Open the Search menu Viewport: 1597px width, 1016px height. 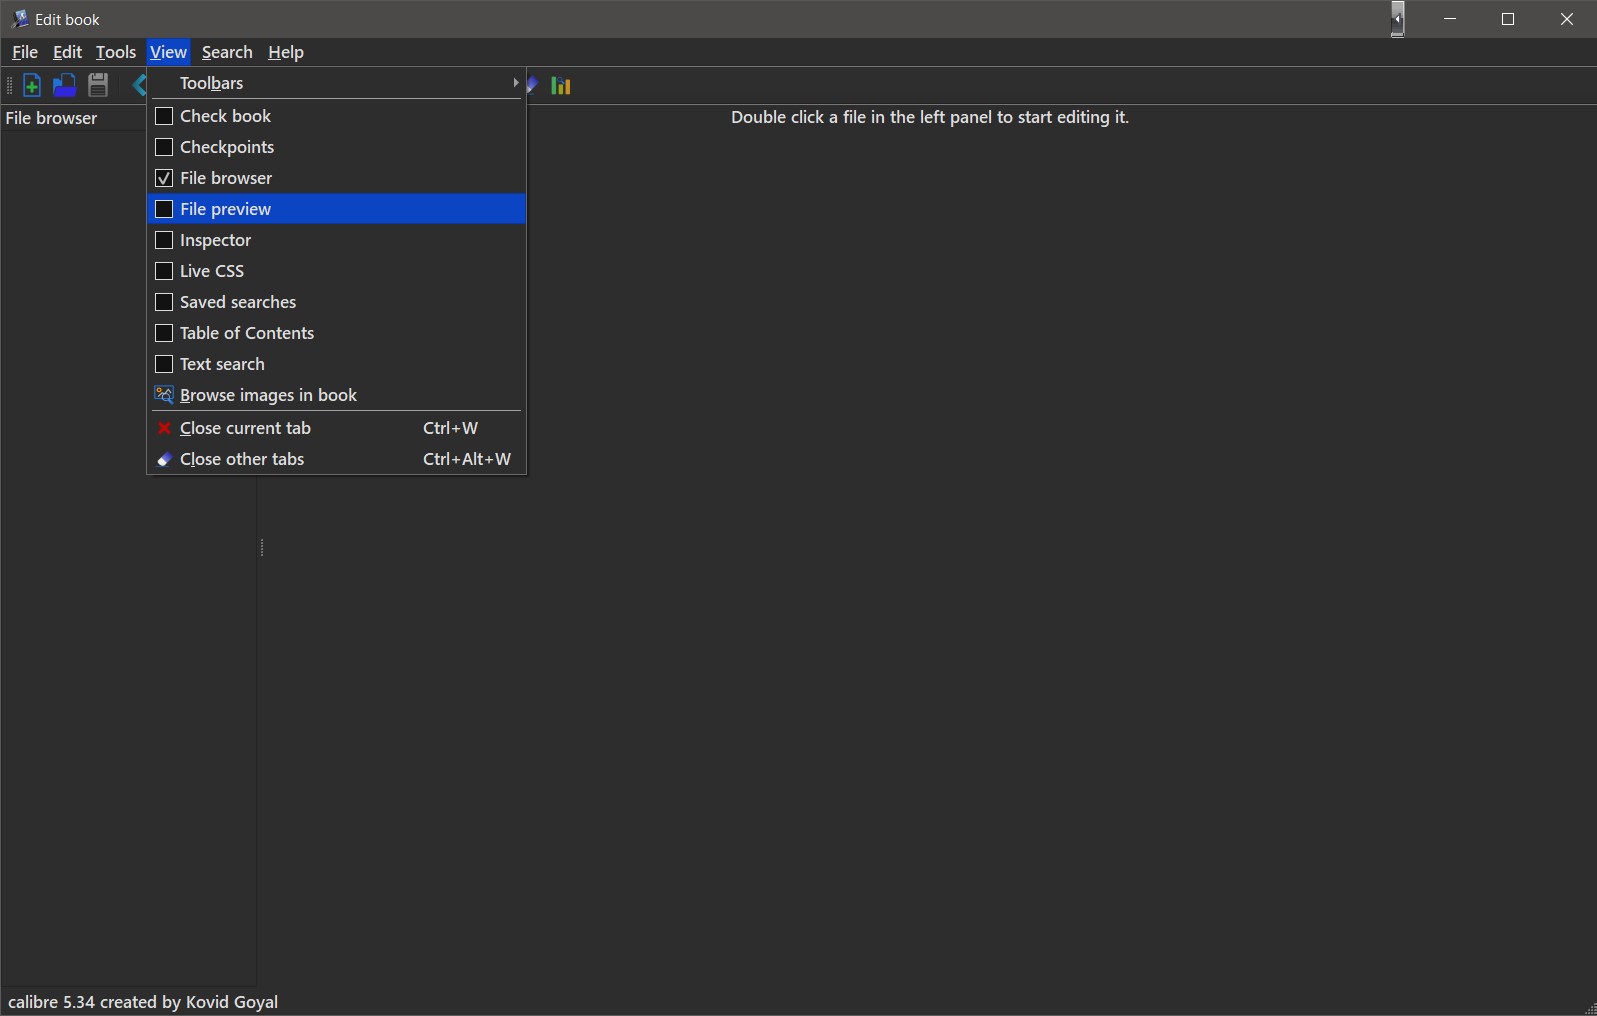(x=227, y=52)
